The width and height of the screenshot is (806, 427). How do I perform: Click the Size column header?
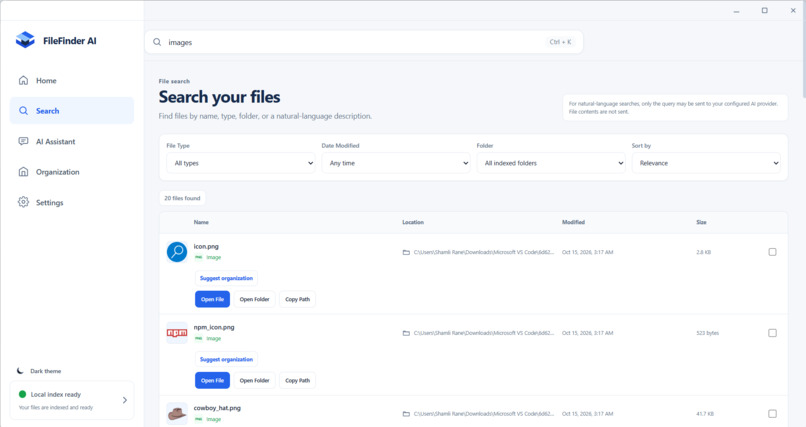(701, 222)
